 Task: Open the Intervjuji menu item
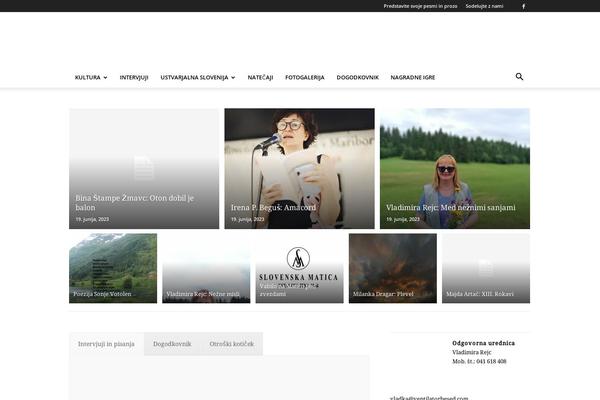tap(134, 77)
